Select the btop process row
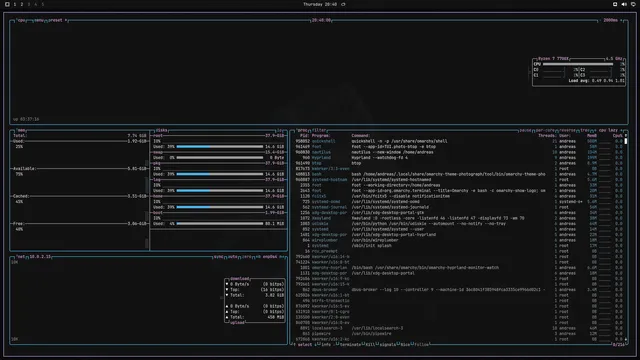The image size is (640, 360). pyautogui.click(x=459, y=163)
